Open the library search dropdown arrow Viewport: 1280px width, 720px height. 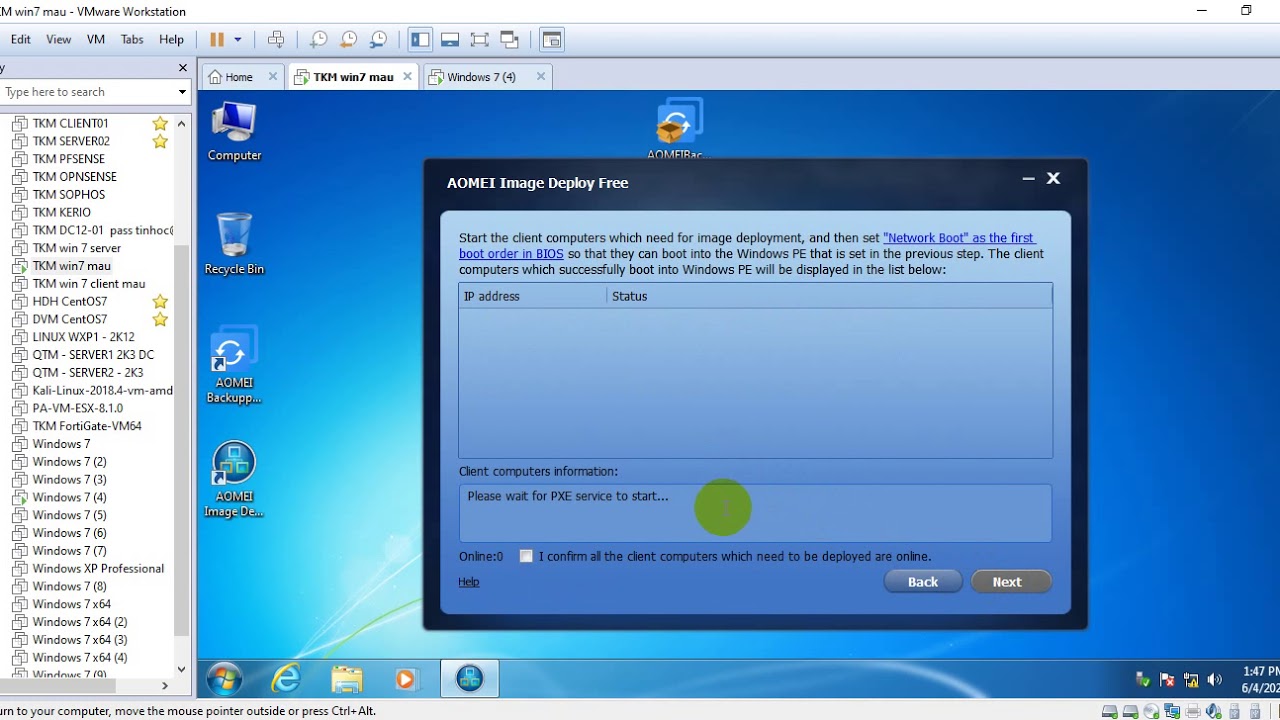(182, 92)
